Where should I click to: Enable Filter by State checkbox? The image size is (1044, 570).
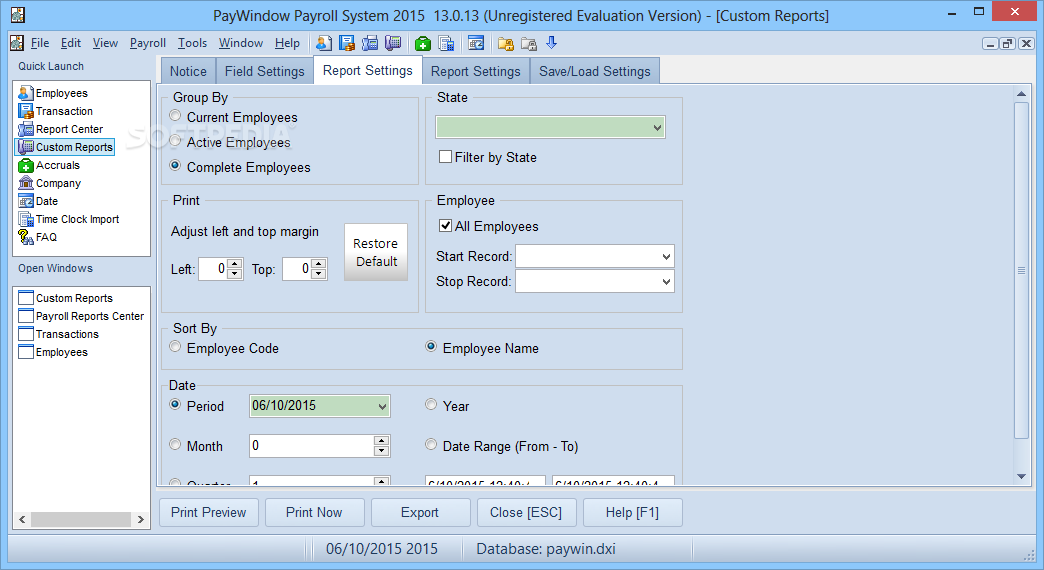click(445, 157)
